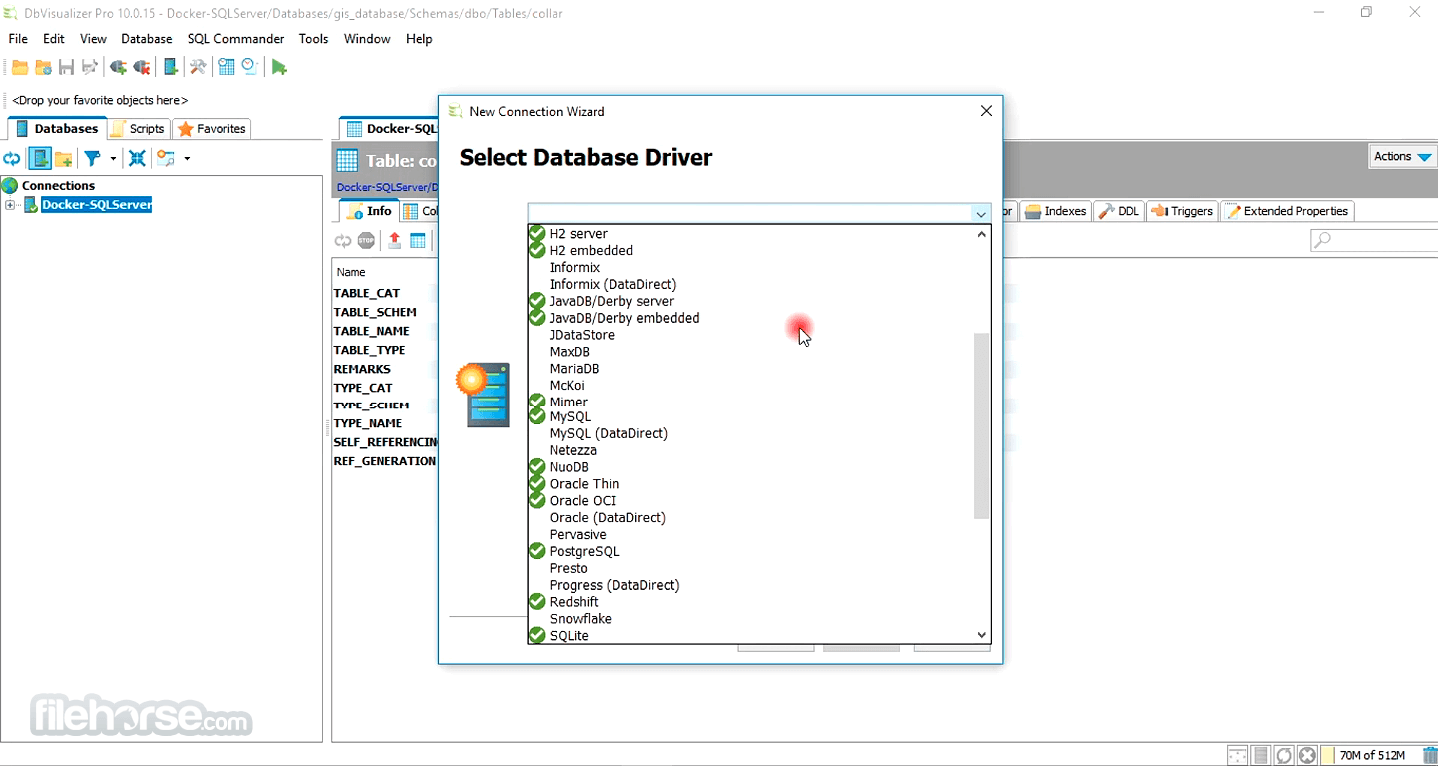
Task: Open the Database menu
Action: (147, 39)
